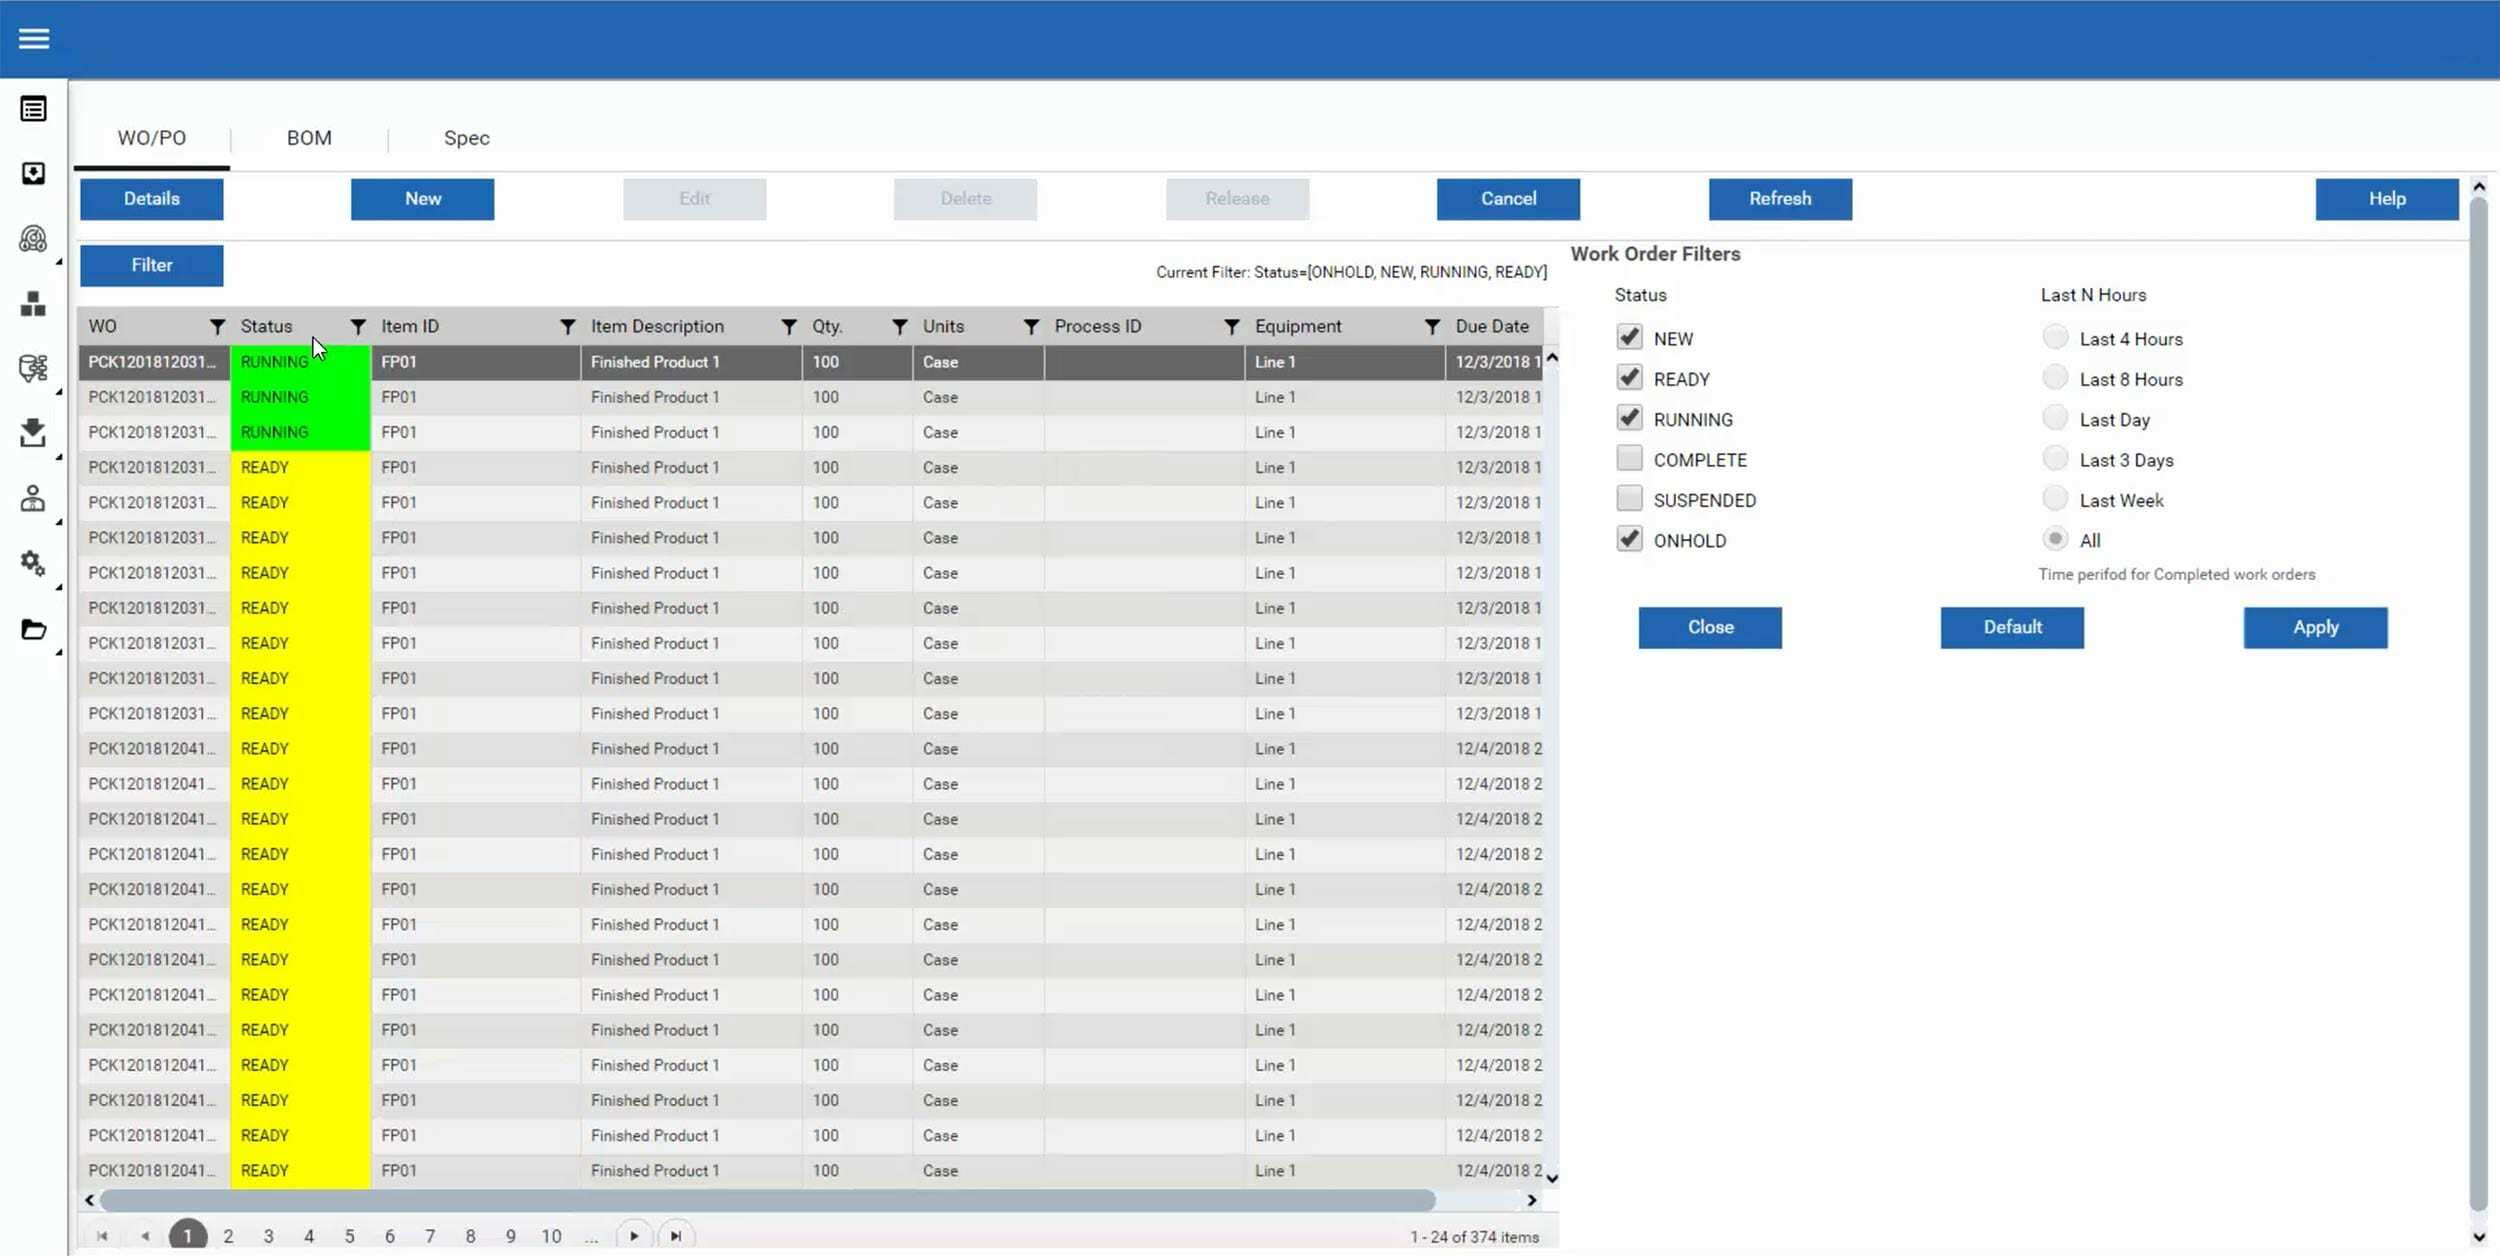This screenshot has height=1256, width=2500.
Task: Open the folder icon in the sidebar
Action: click(33, 629)
